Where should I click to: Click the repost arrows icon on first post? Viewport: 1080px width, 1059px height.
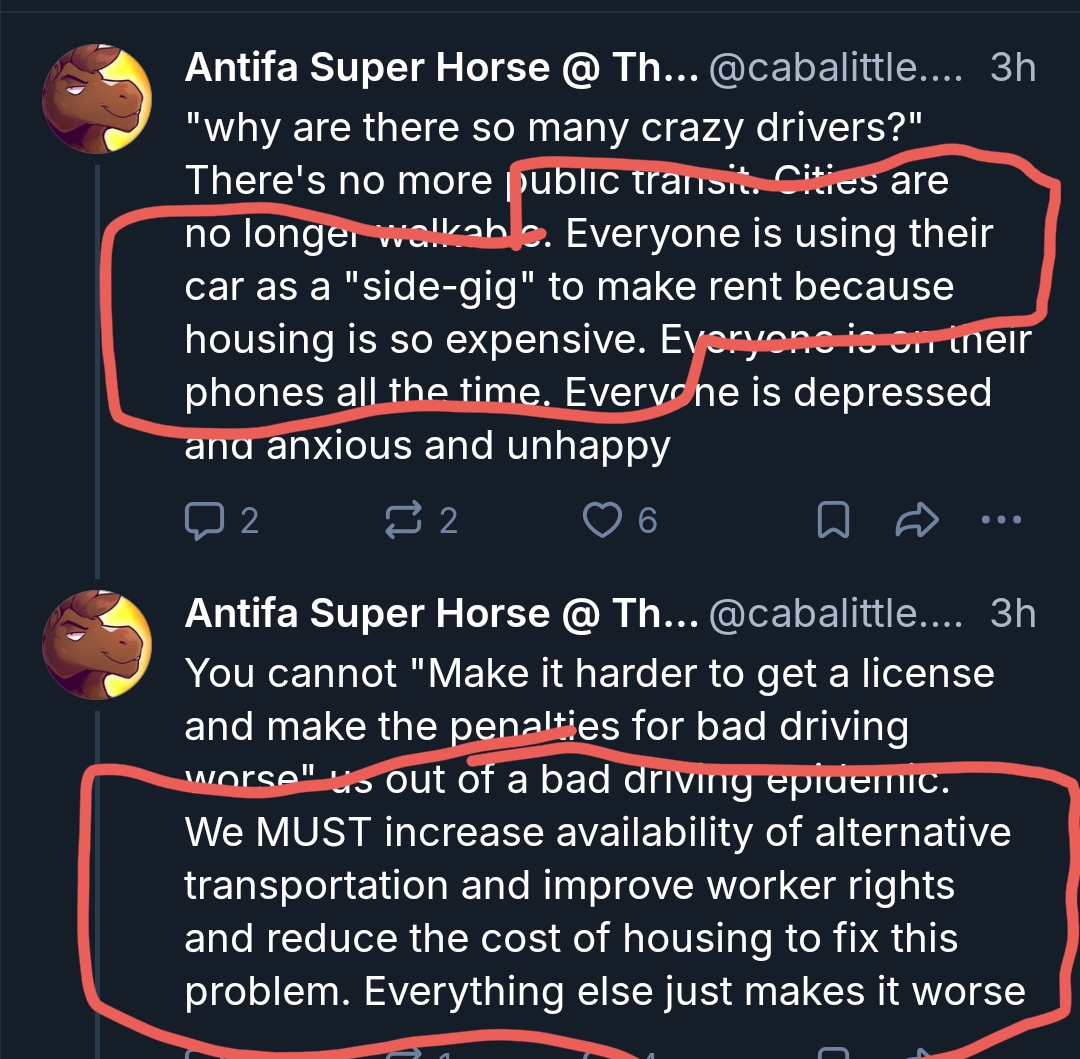[404, 520]
